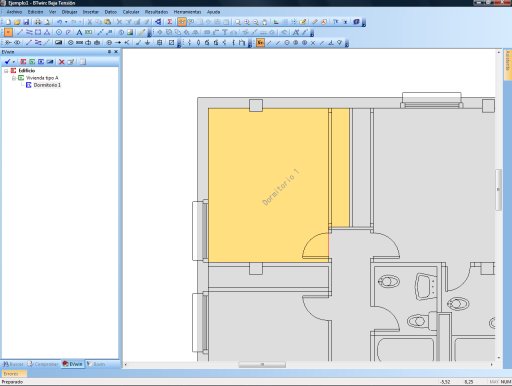
Task: Click the Save diskette icon
Action: pos(26,22)
